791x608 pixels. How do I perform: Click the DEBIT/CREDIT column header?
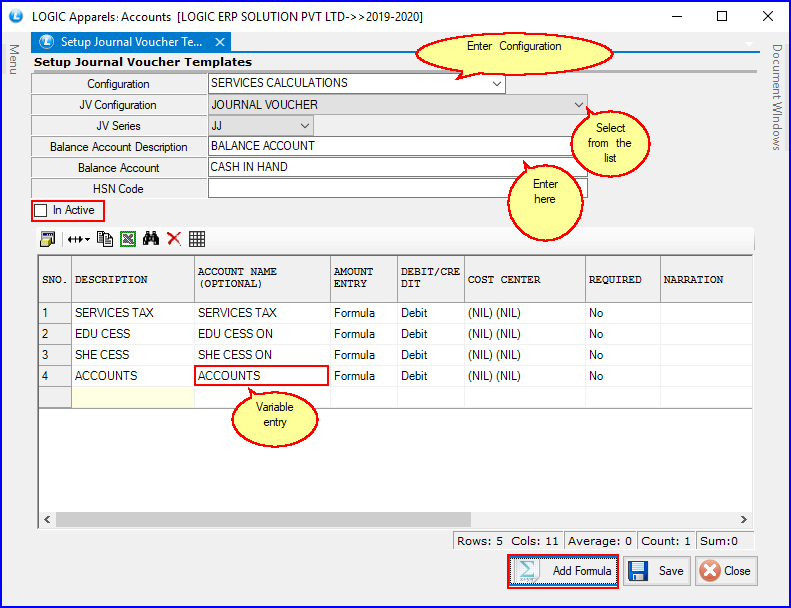pyautogui.click(x=431, y=279)
